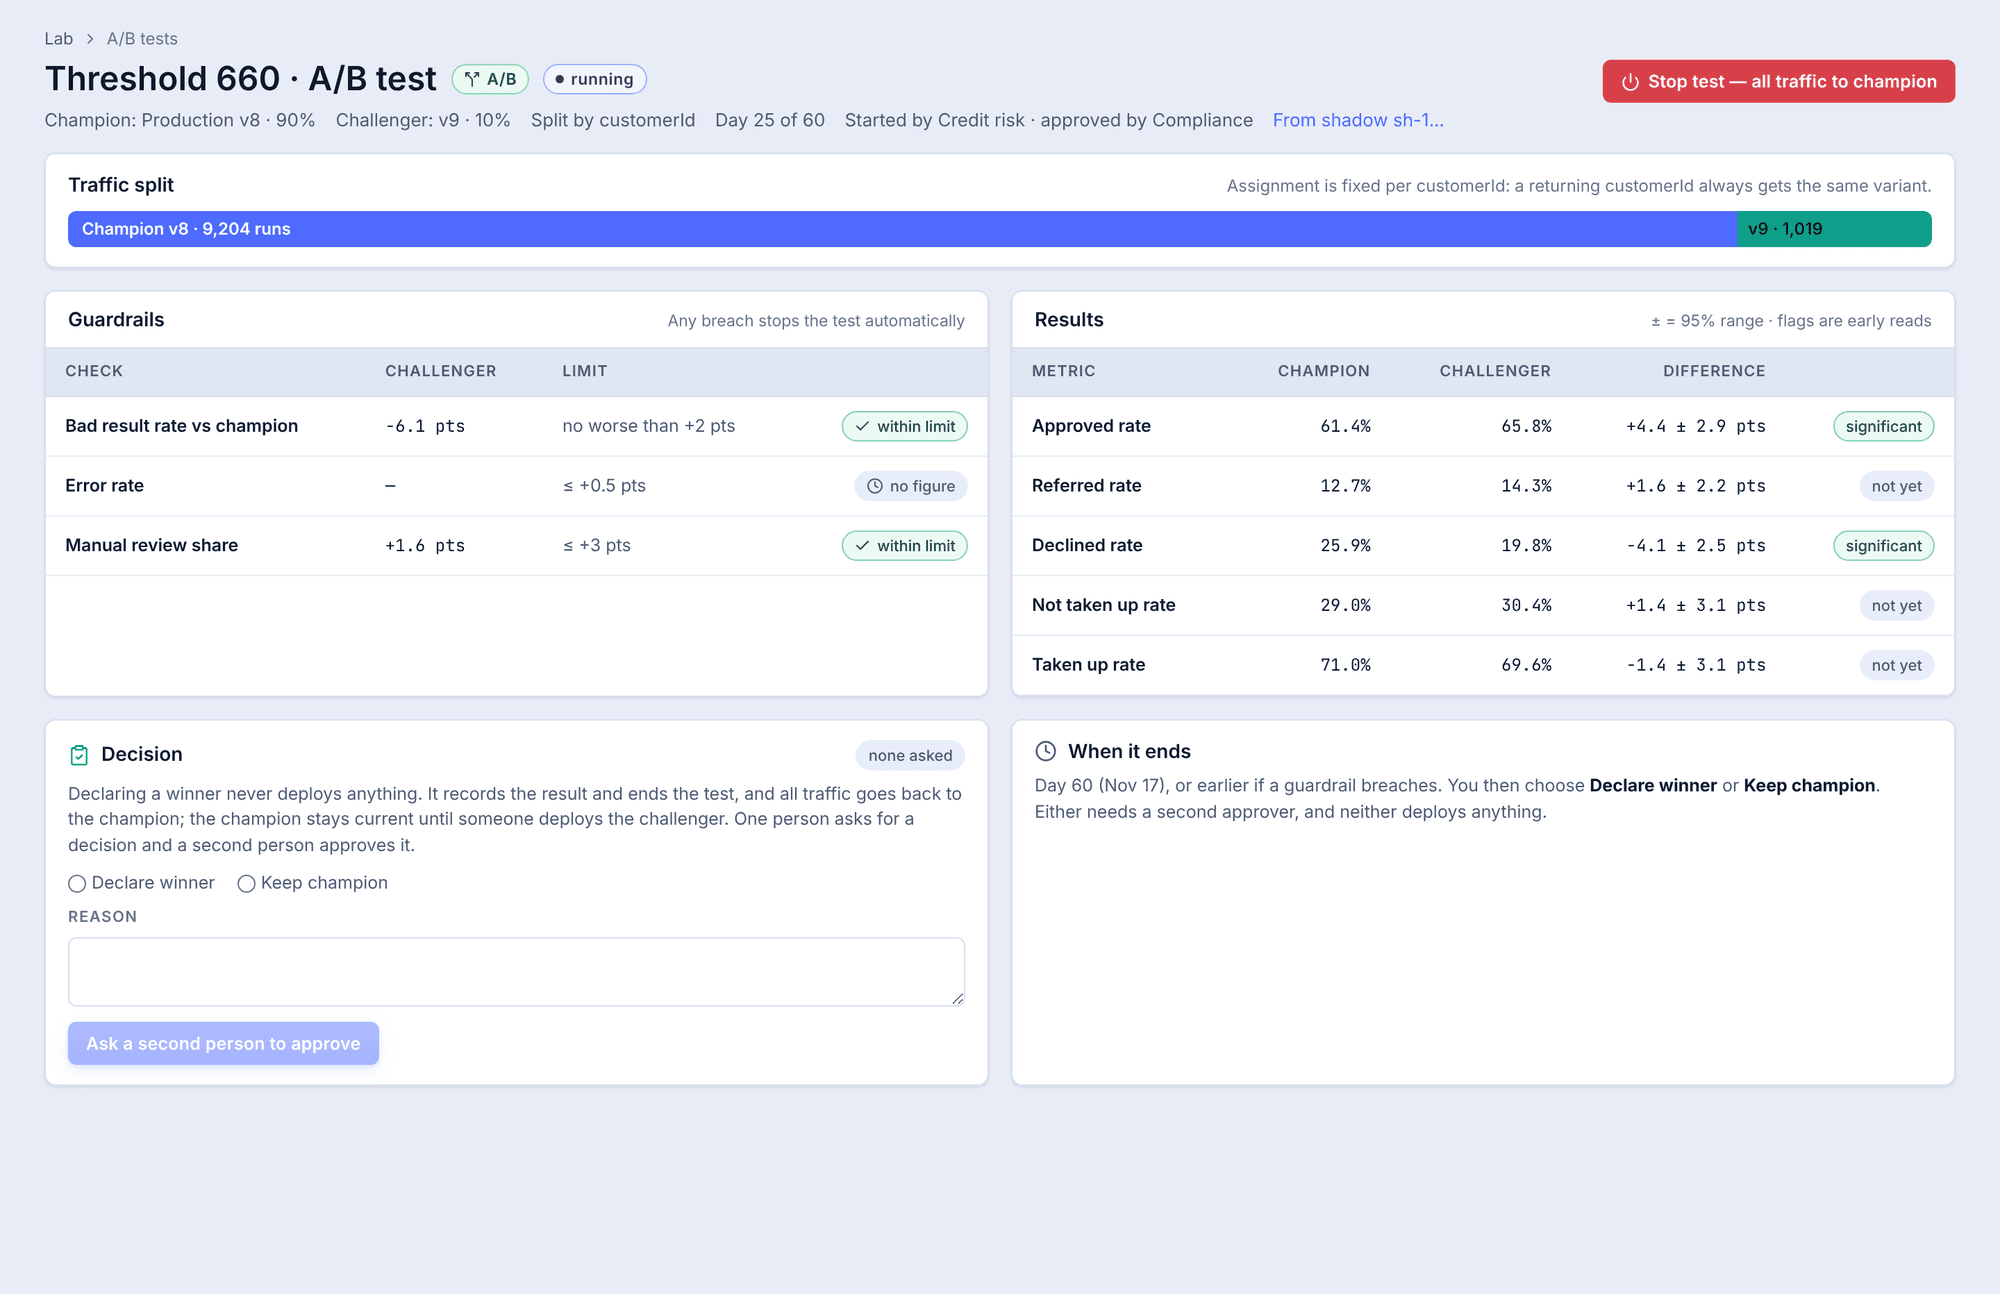
Task: Click the not yet badge for Not taken up rate
Action: 1896,606
